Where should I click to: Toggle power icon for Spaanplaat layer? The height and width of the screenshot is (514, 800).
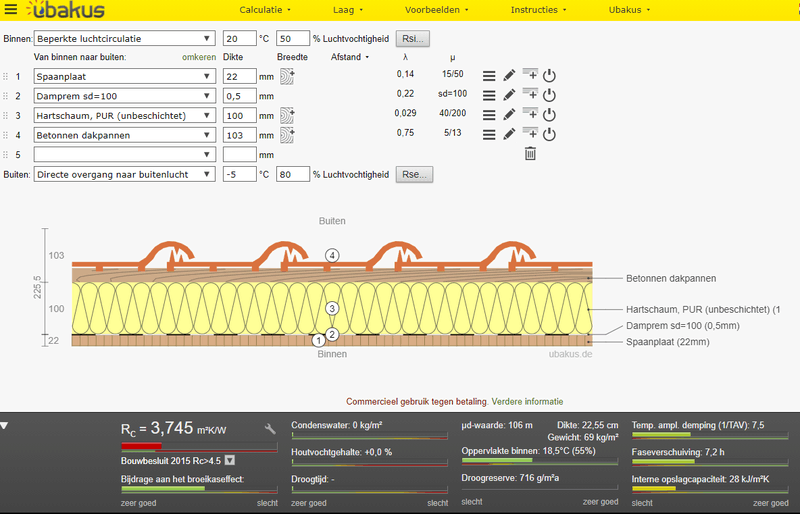click(549, 76)
